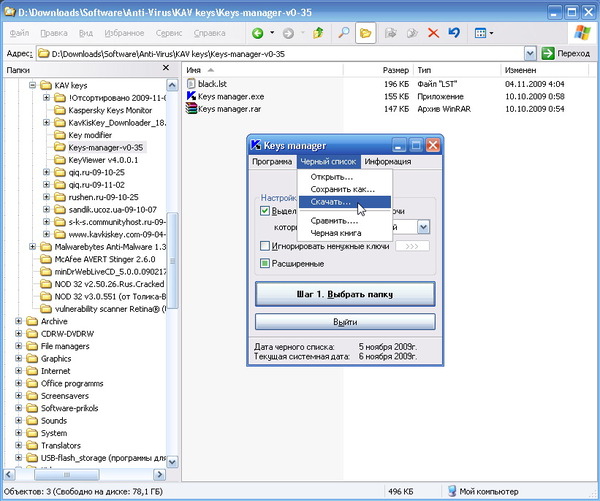
Task: Expand the Malwarebytes Anti-Malware folder node
Action: 33,246
